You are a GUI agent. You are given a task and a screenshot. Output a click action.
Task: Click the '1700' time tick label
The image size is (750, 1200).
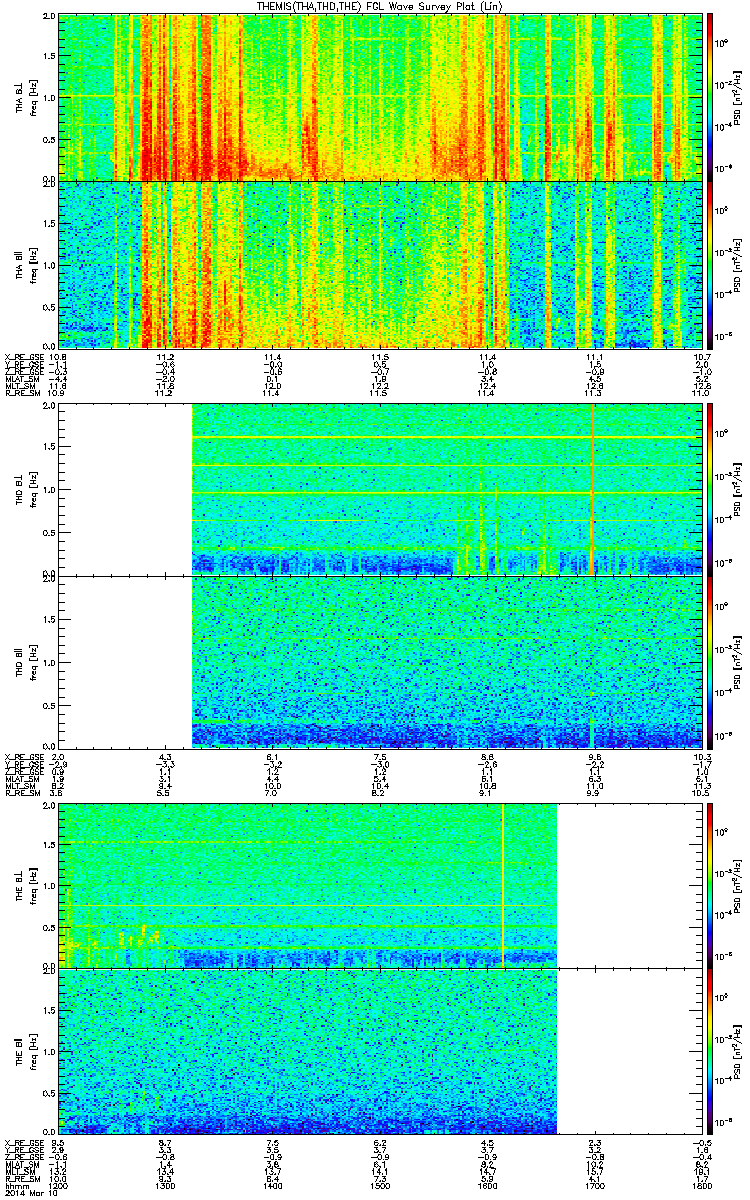595,1186
